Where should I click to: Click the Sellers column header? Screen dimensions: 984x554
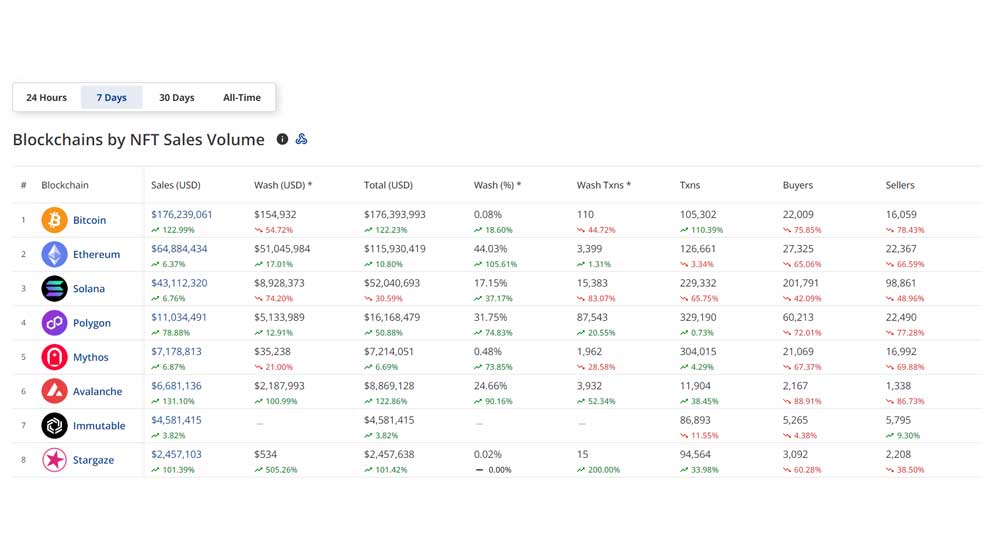(900, 185)
